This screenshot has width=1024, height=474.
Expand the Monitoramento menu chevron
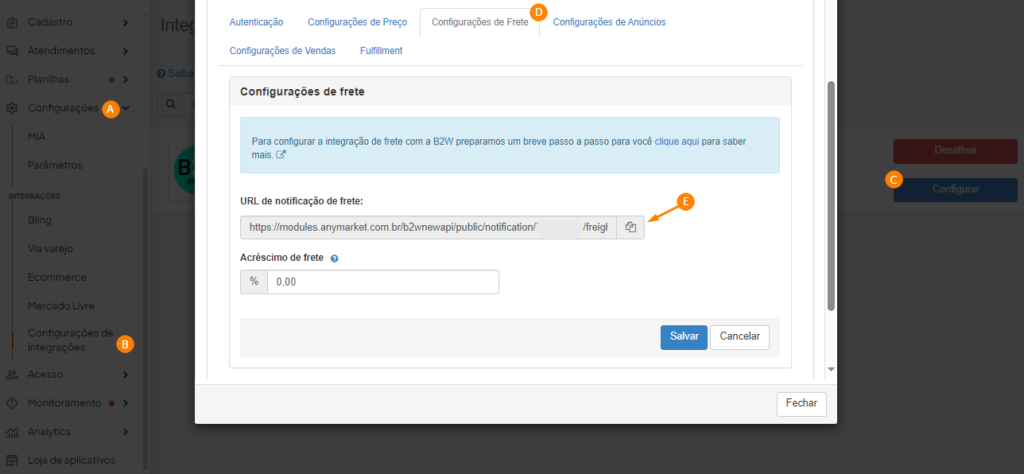(x=125, y=403)
